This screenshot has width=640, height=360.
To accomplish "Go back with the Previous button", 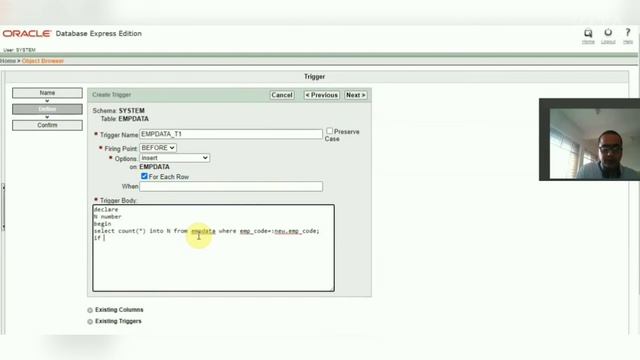I will (322, 95).
